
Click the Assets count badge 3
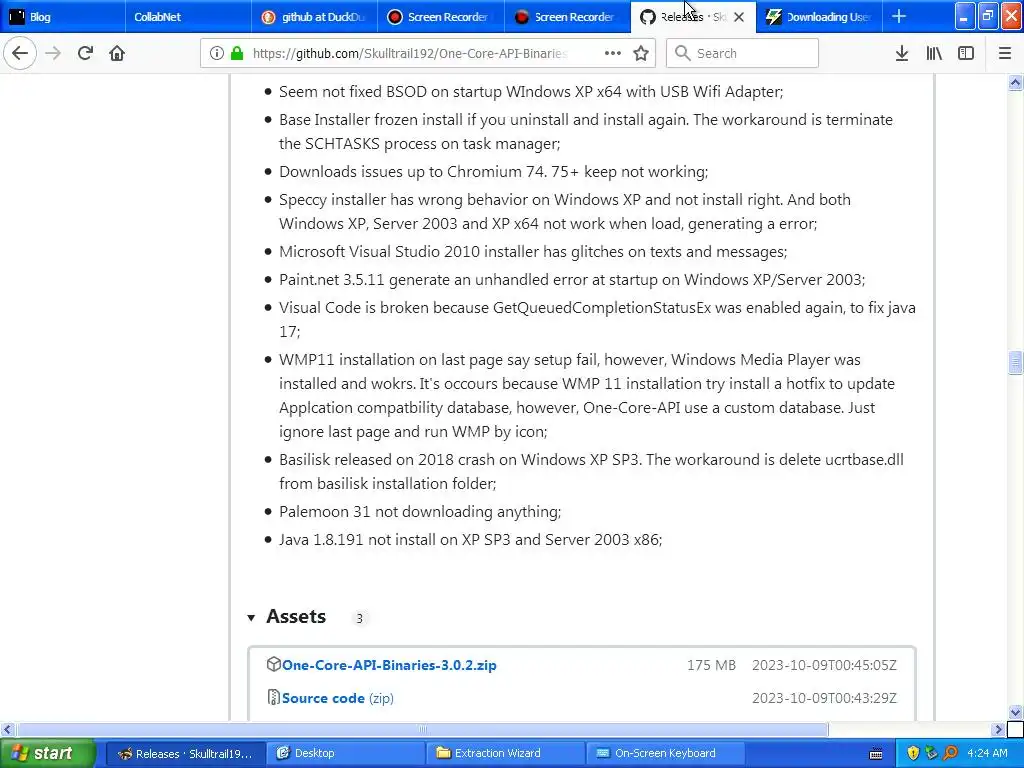point(359,618)
